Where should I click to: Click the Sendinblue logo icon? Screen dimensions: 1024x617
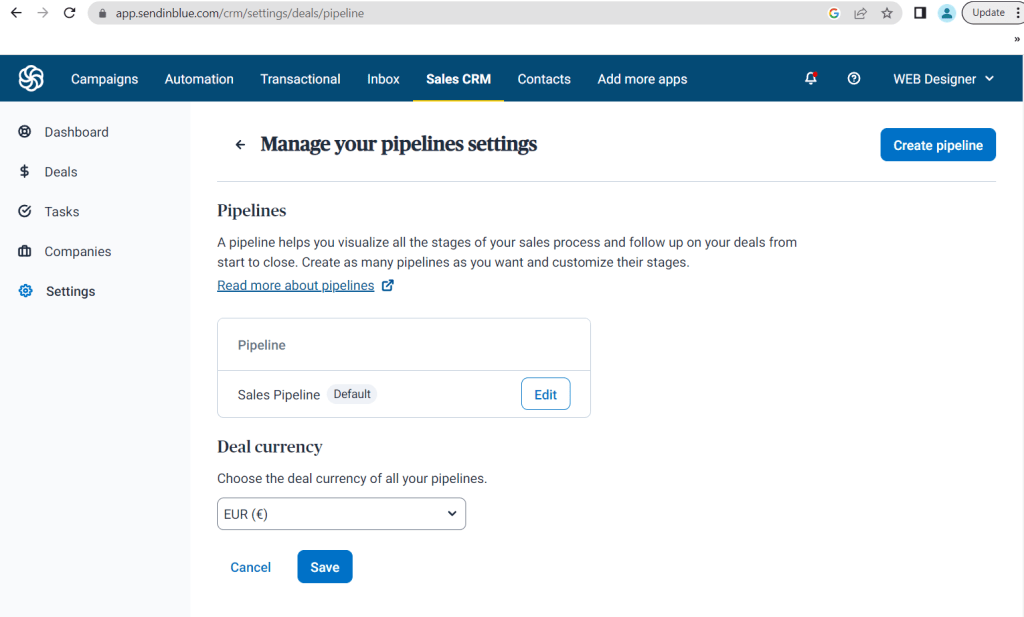point(31,79)
